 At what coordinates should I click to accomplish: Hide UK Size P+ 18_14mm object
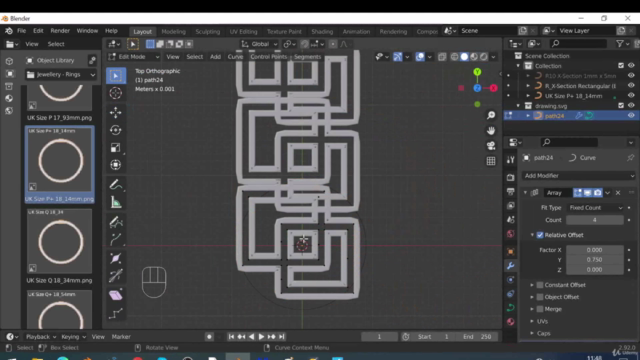(631, 96)
